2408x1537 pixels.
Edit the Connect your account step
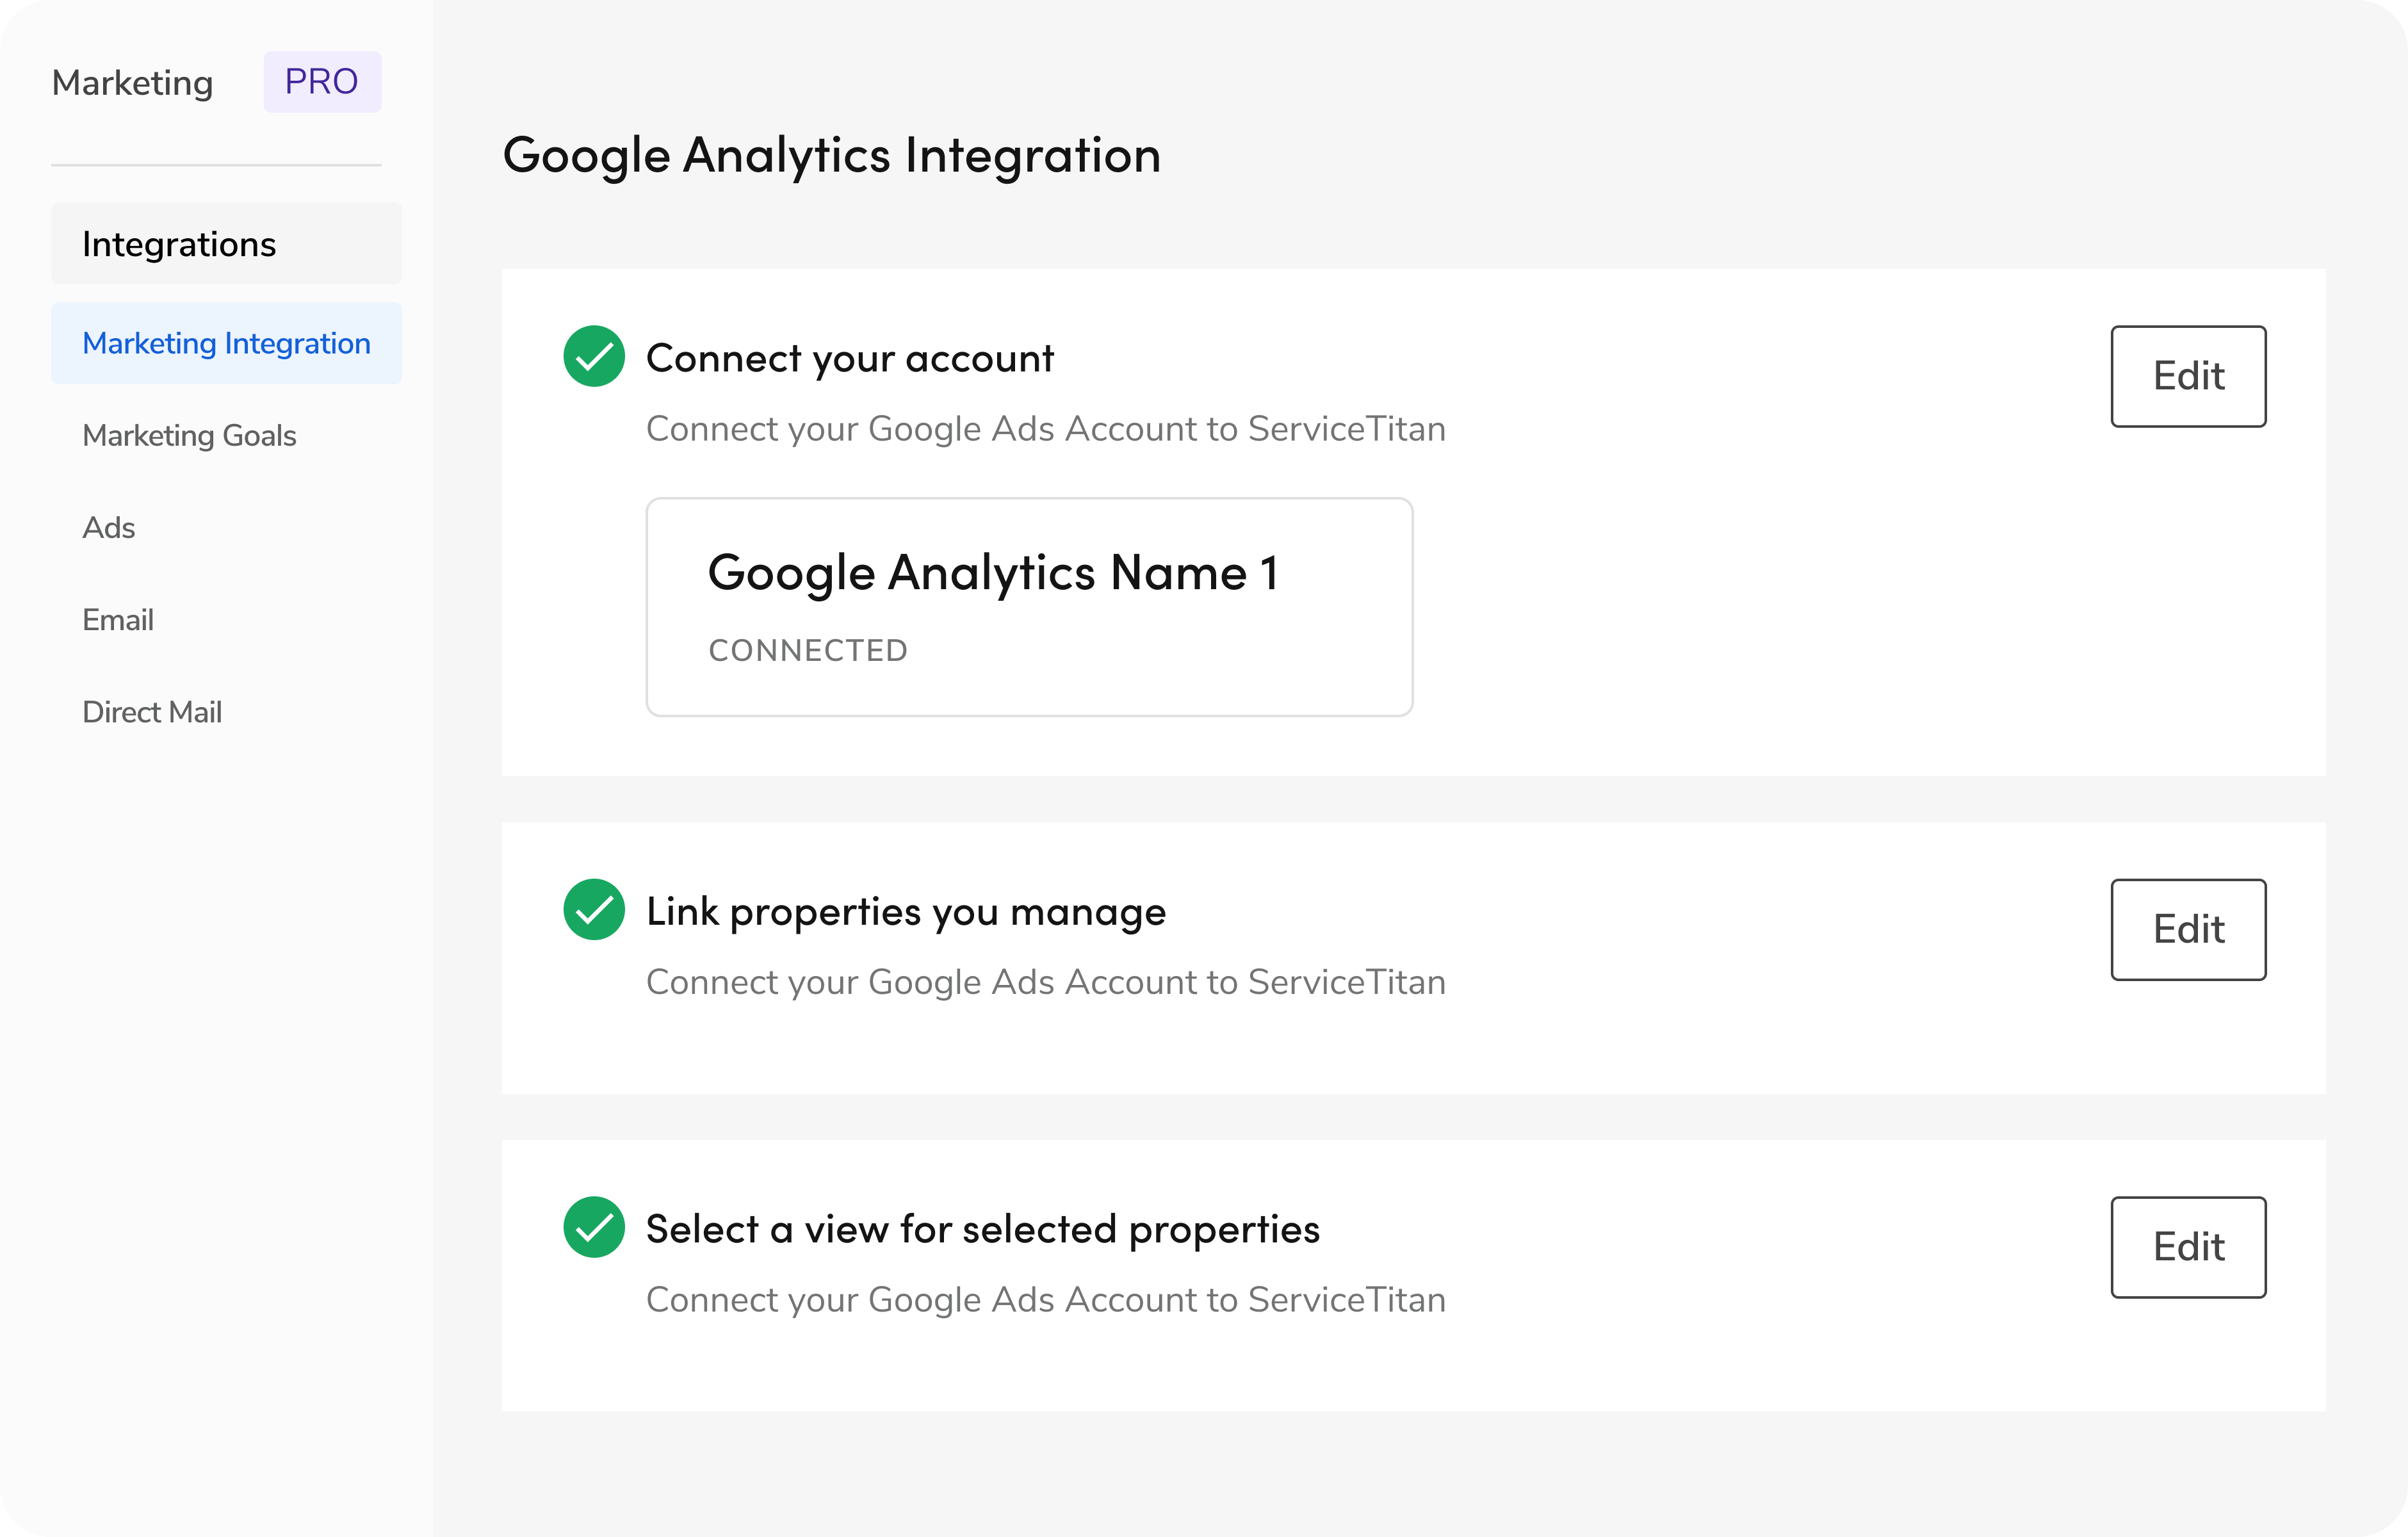point(2188,376)
